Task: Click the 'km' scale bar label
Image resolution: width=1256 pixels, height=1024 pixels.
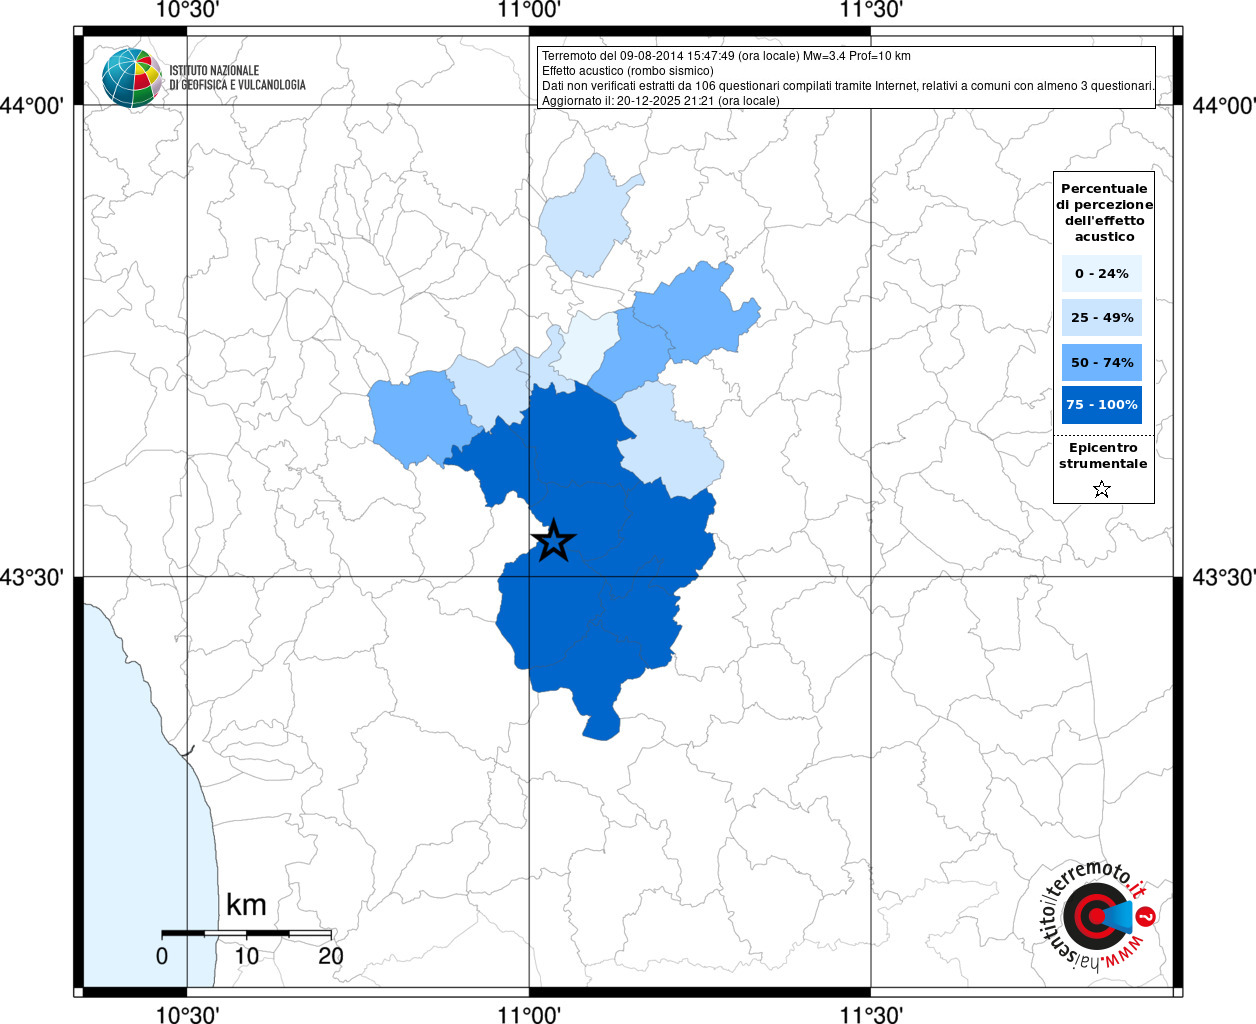Action: tap(246, 905)
